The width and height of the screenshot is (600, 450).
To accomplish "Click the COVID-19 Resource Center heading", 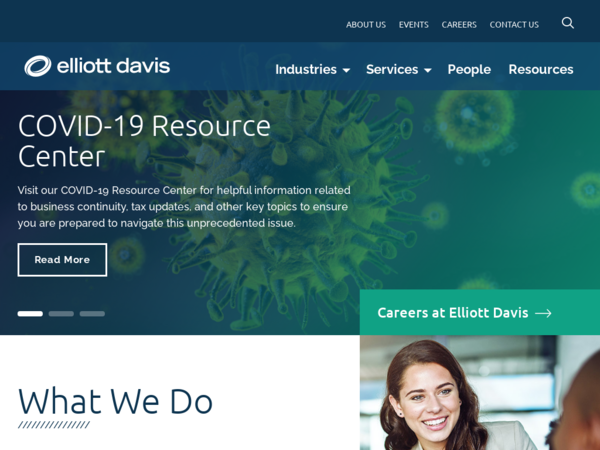I will 144,141.
